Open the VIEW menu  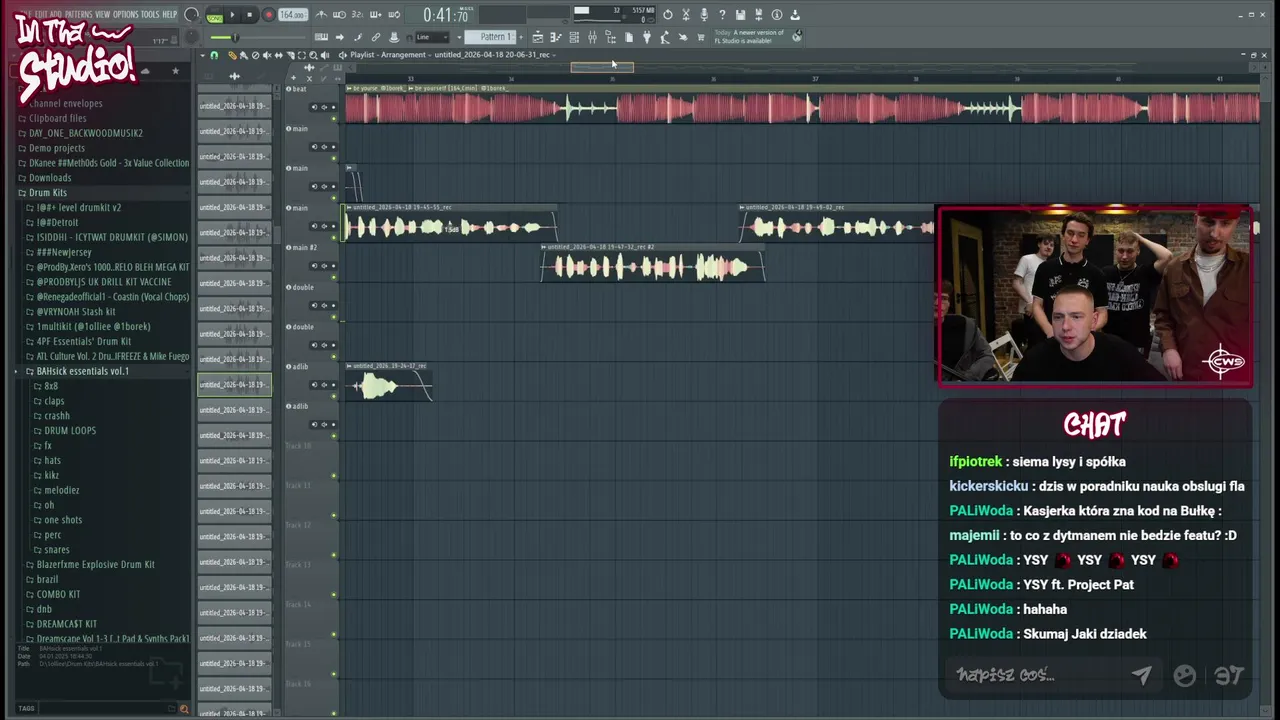point(103,14)
